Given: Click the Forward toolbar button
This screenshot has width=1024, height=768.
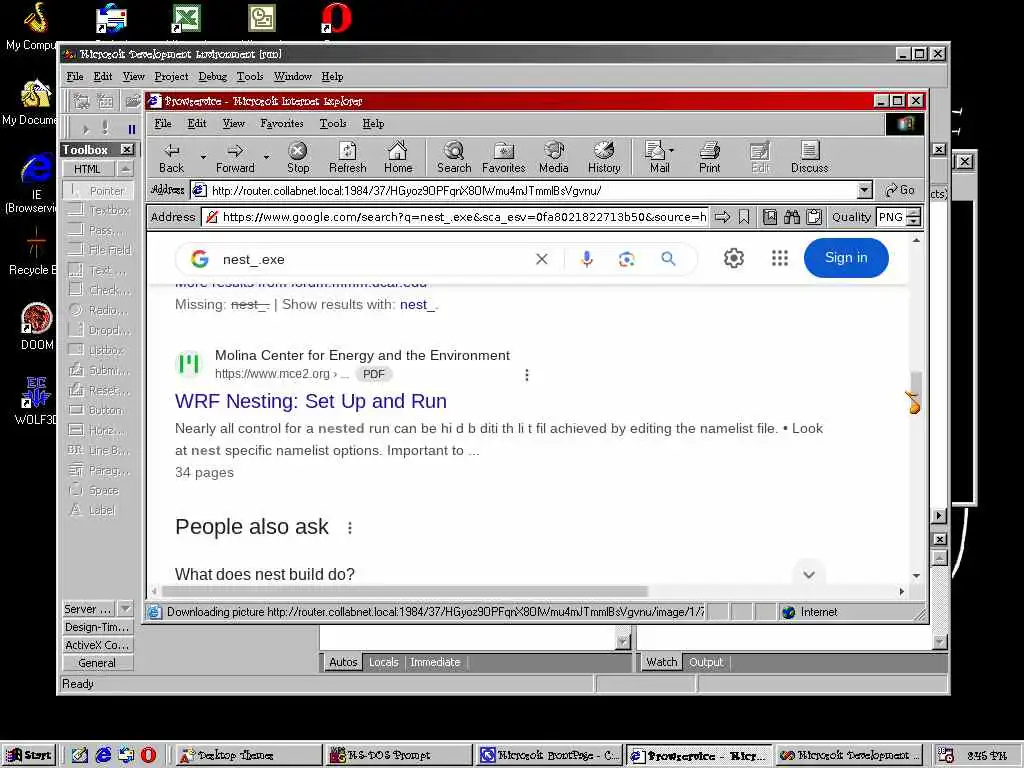Looking at the screenshot, I should coord(235,158).
